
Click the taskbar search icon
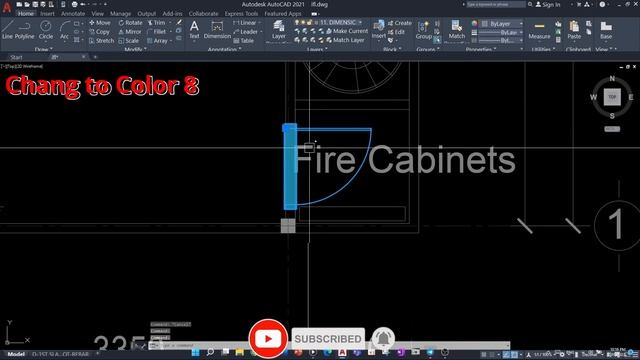click(x=210, y=352)
